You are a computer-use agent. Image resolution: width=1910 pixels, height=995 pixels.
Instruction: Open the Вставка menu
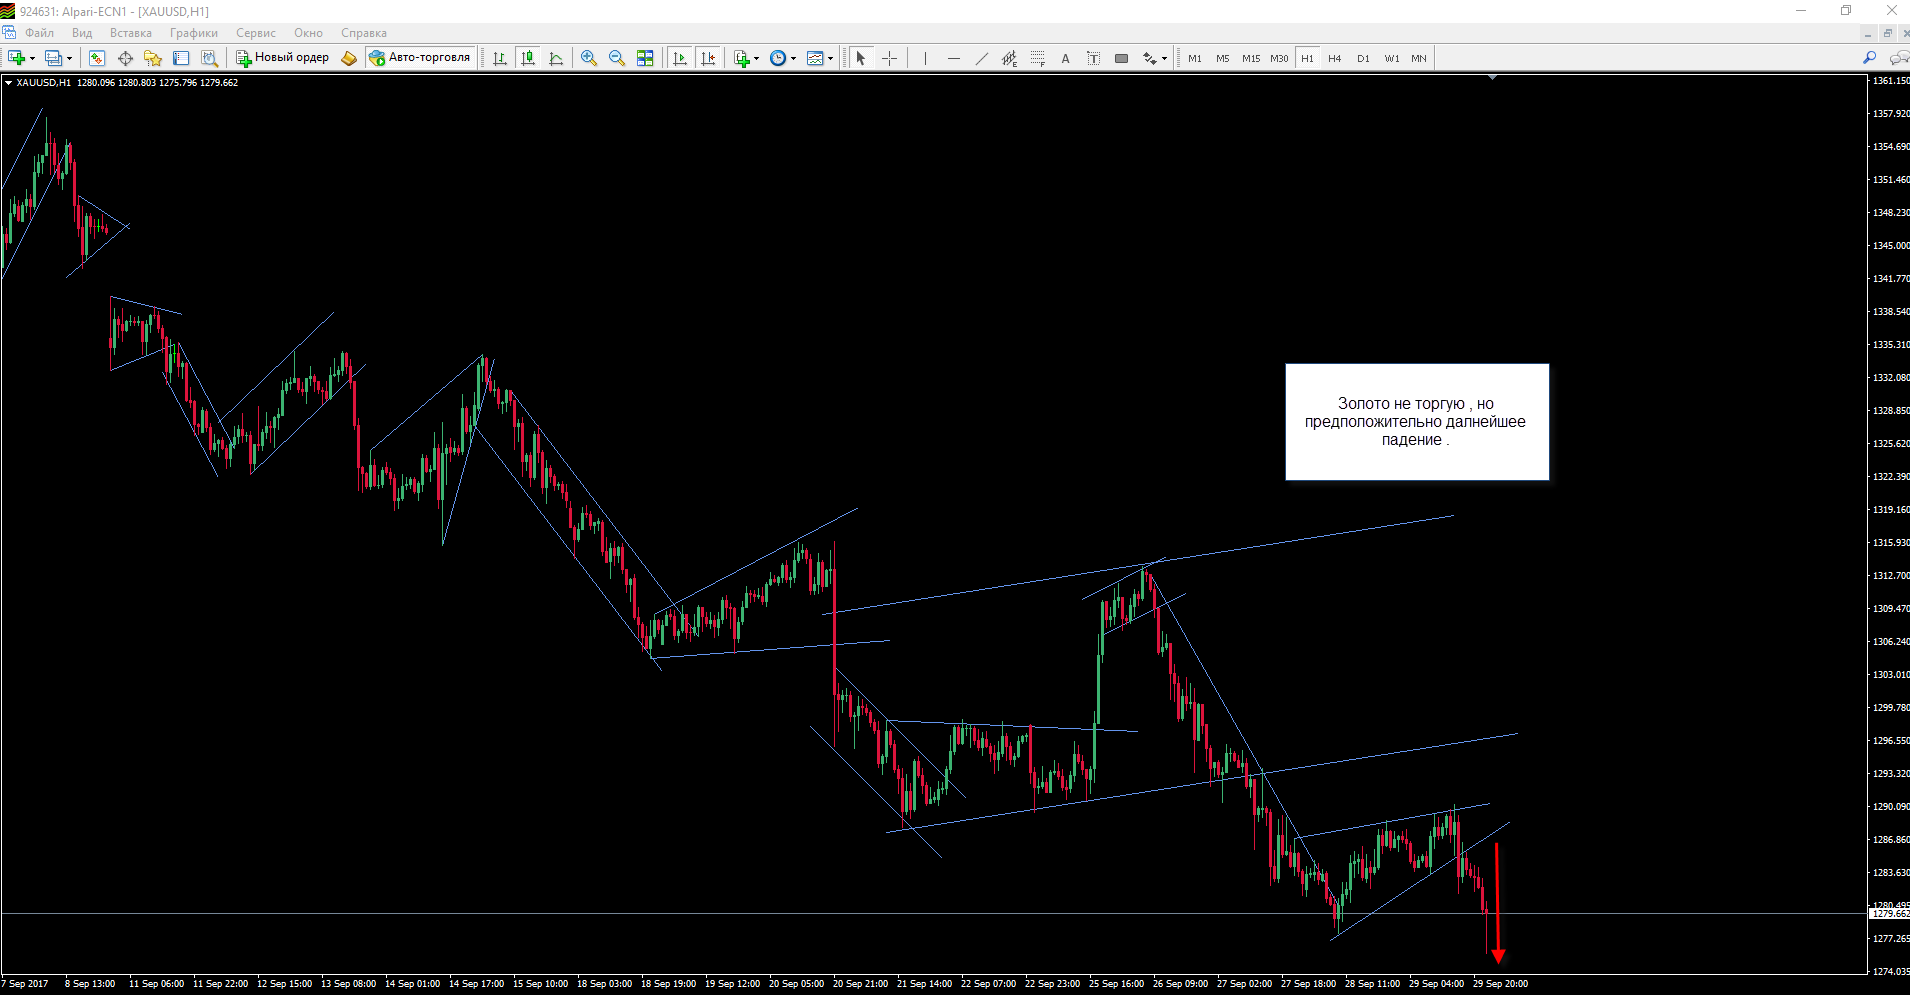coord(131,33)
